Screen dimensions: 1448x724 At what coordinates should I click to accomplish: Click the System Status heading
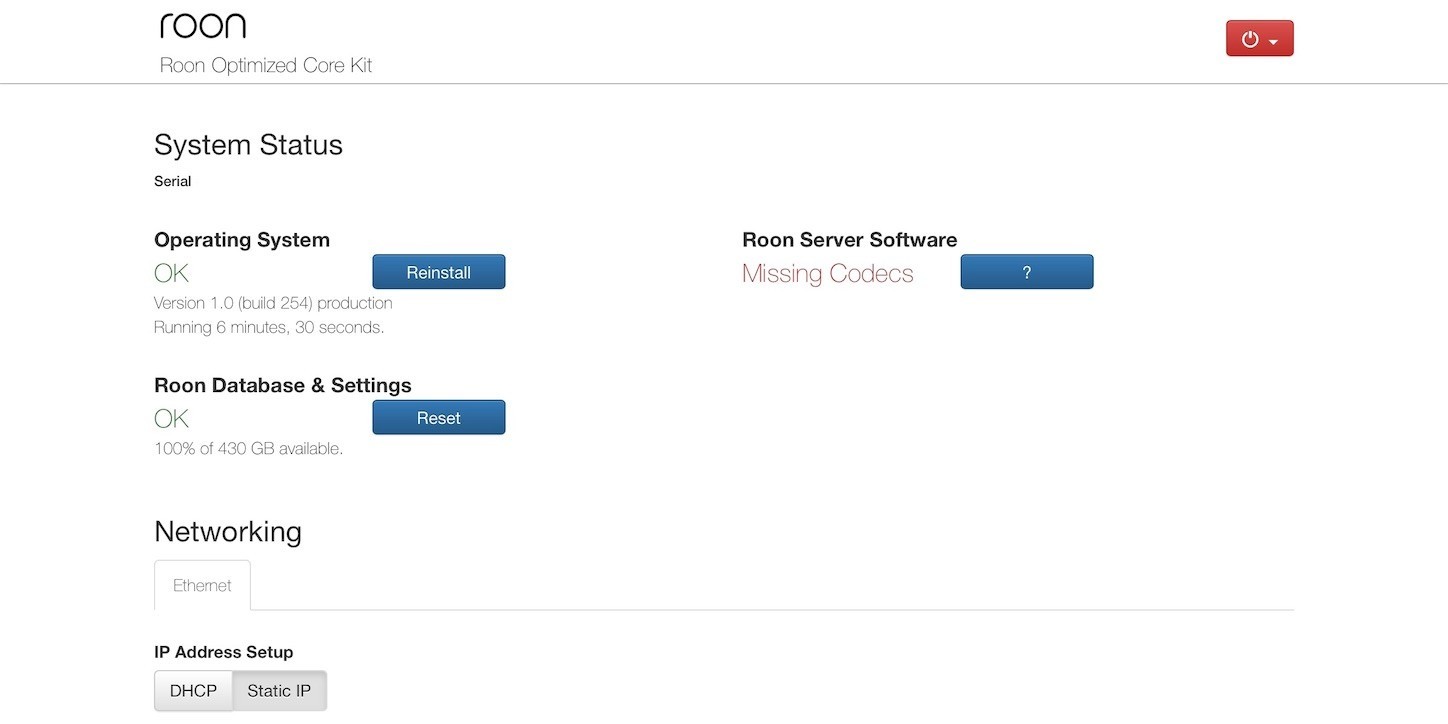248,145
